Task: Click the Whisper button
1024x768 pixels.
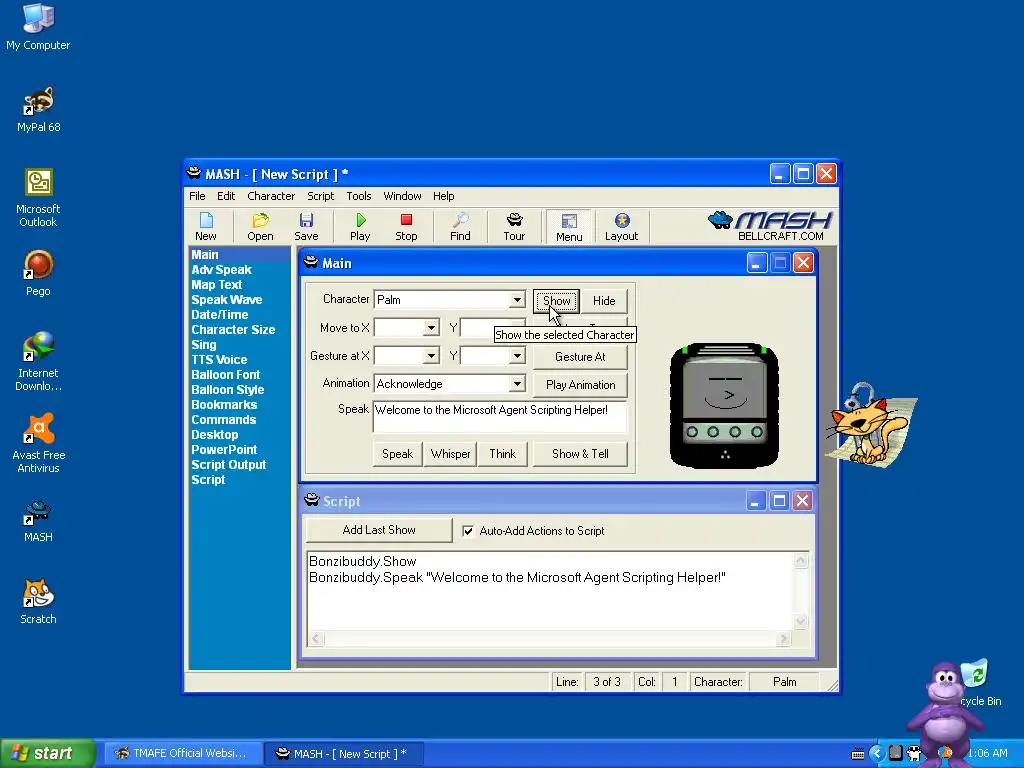Action: [x=450, y=454]
